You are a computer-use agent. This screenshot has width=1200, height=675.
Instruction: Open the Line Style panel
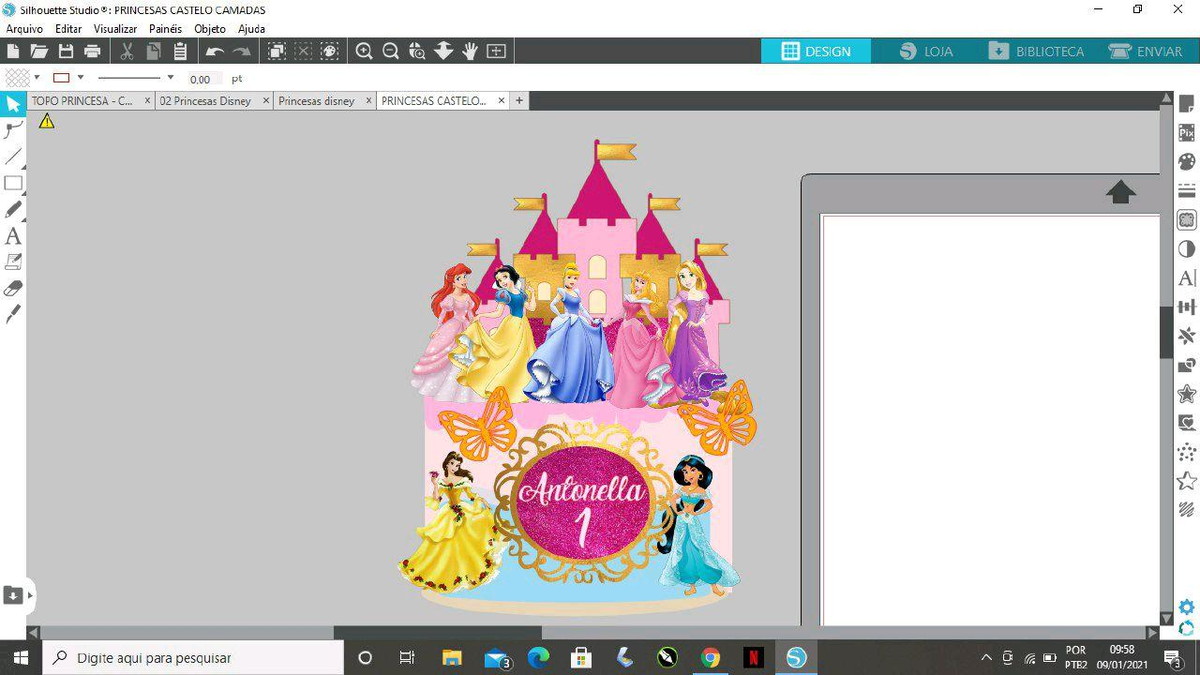1187,191
